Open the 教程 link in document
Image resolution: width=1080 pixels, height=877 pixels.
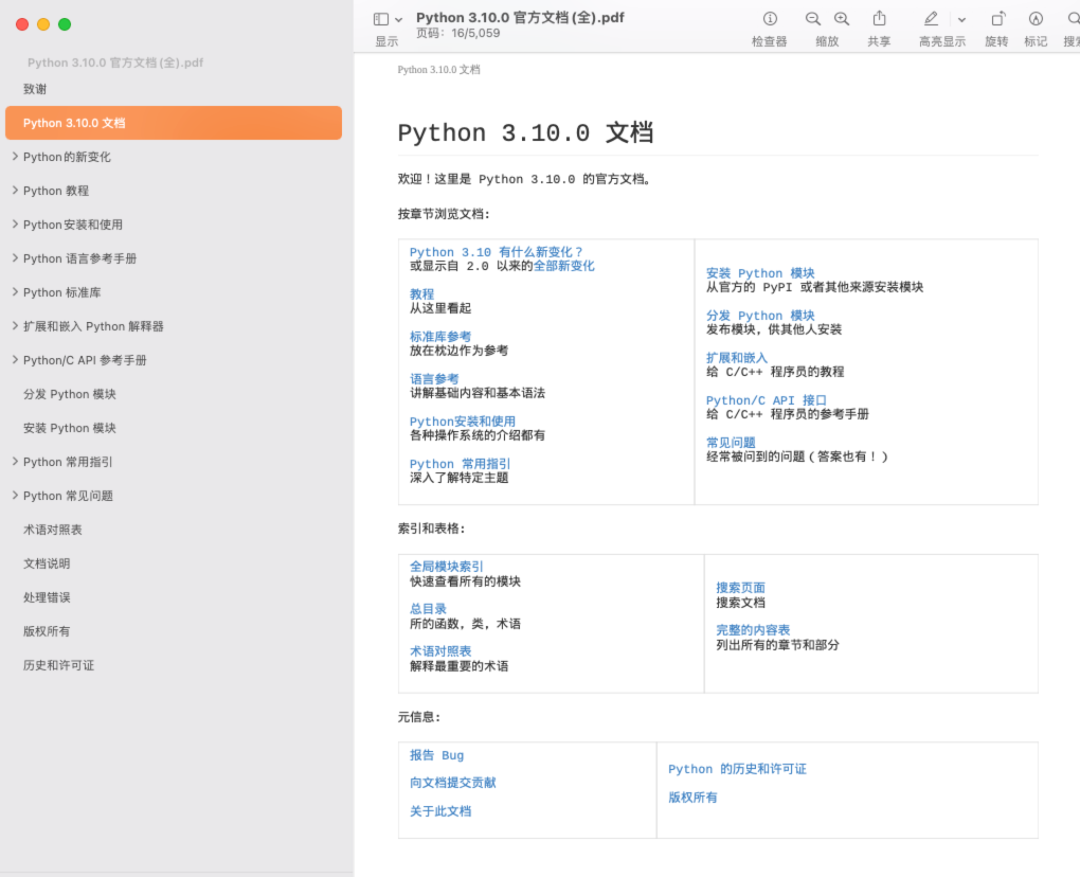pyautogui.click(x=422, y=294)
